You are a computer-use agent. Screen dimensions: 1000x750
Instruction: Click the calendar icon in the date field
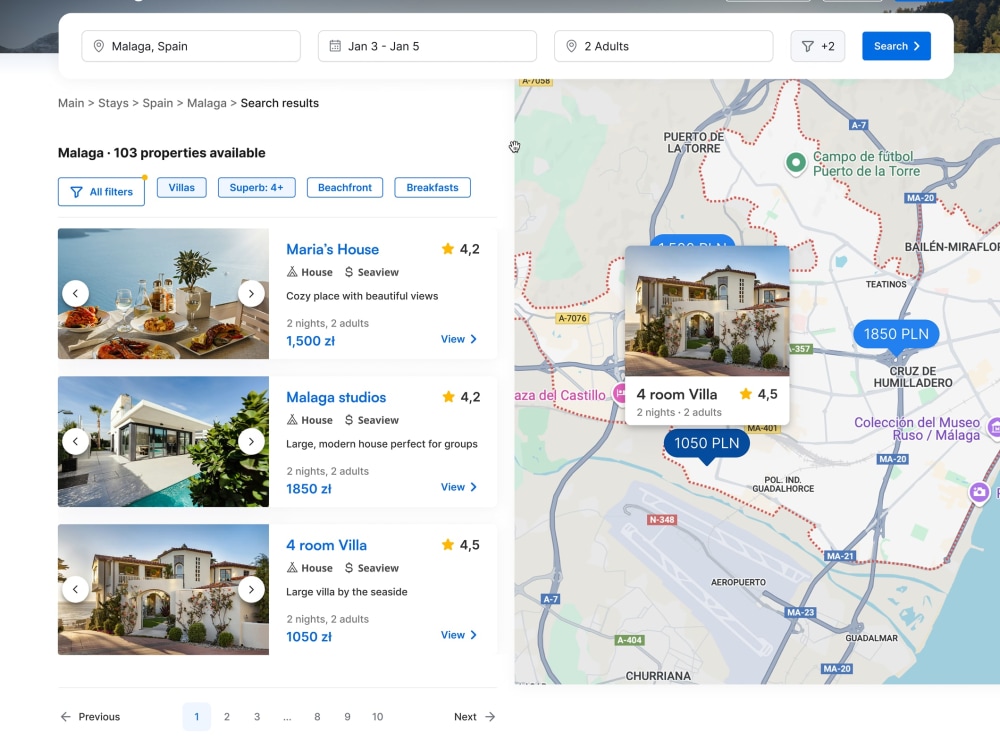pyautogui.click(x=335, y=46)
